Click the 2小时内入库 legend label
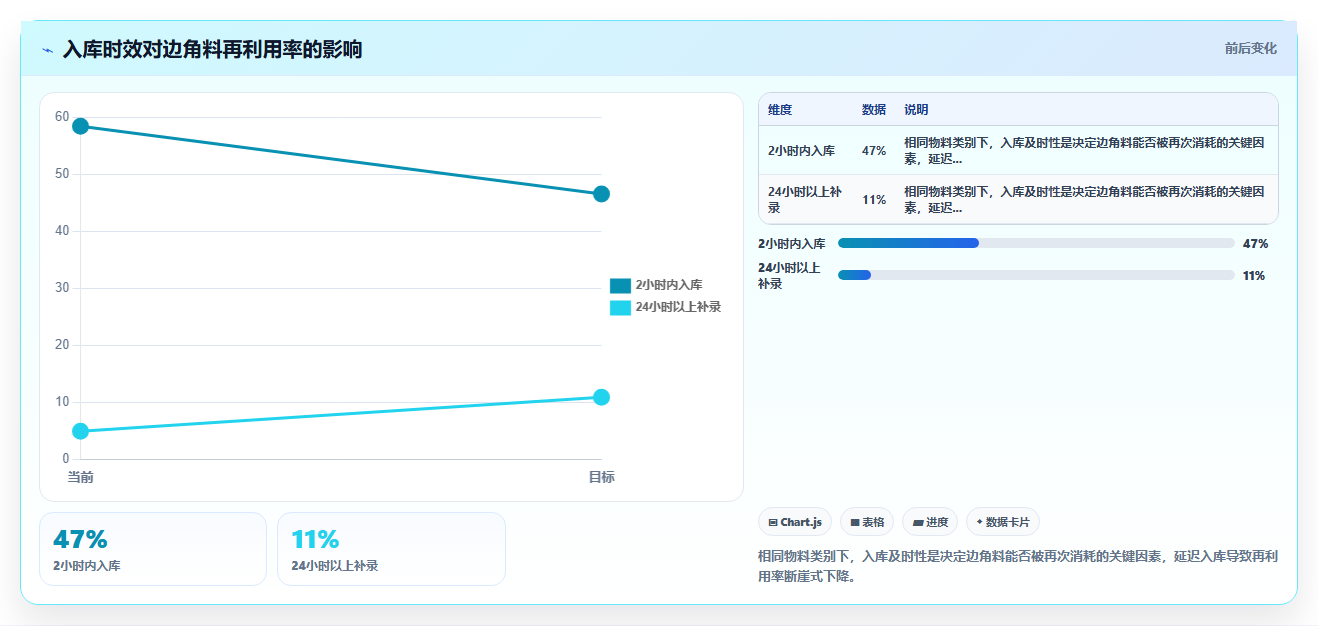 point(669,285)
